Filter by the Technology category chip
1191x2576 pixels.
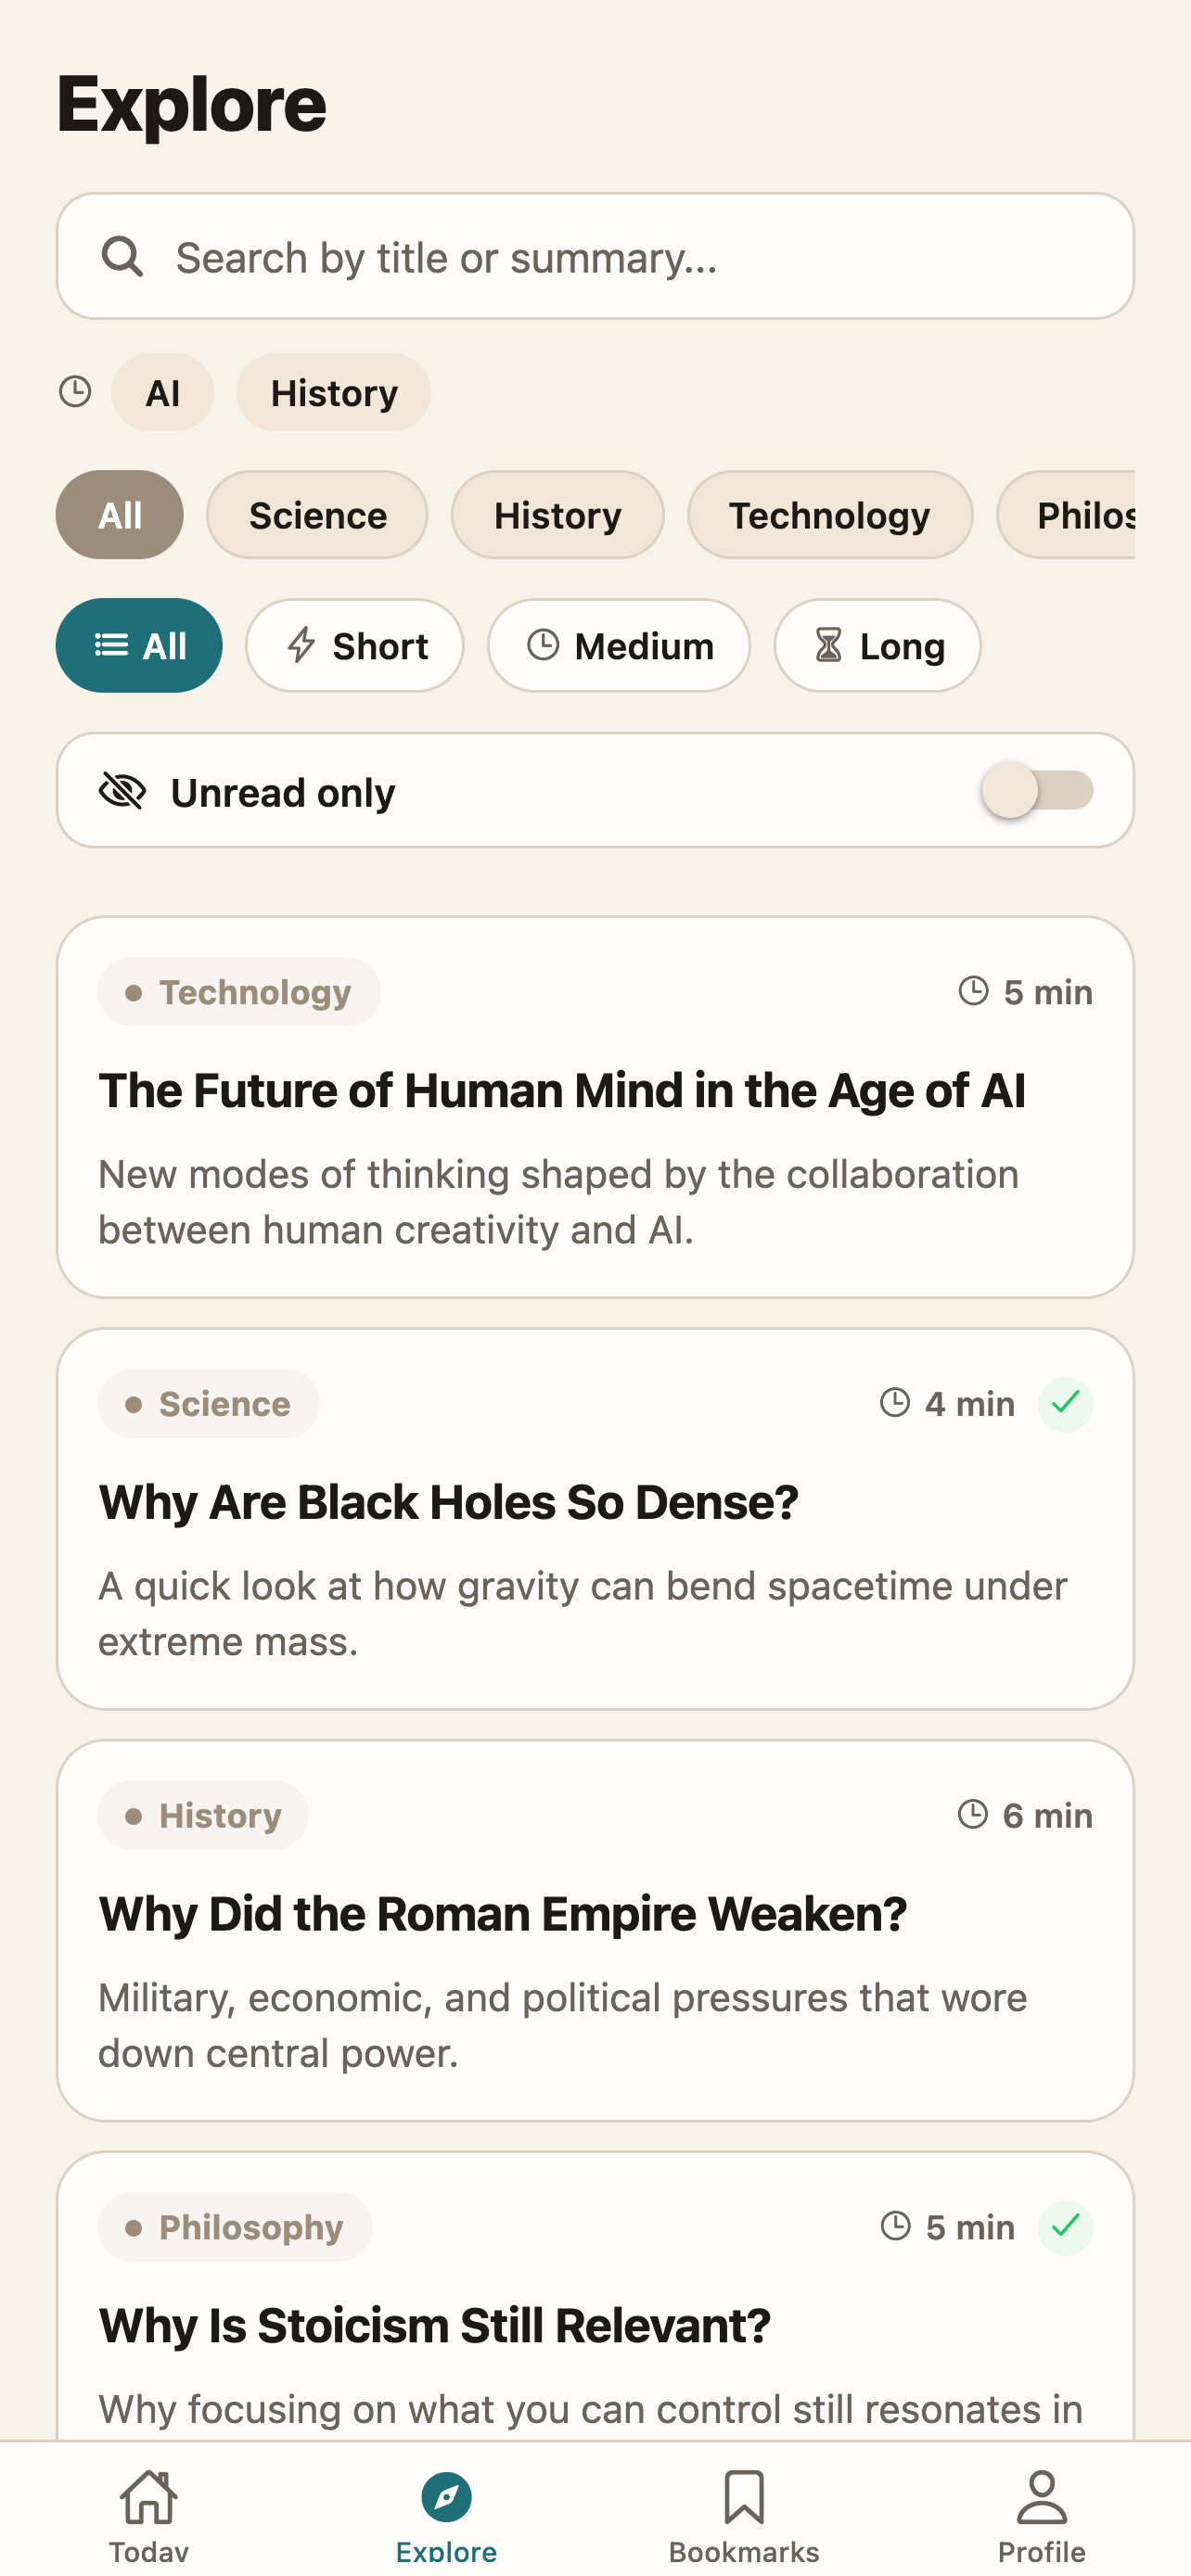(829, 515)
